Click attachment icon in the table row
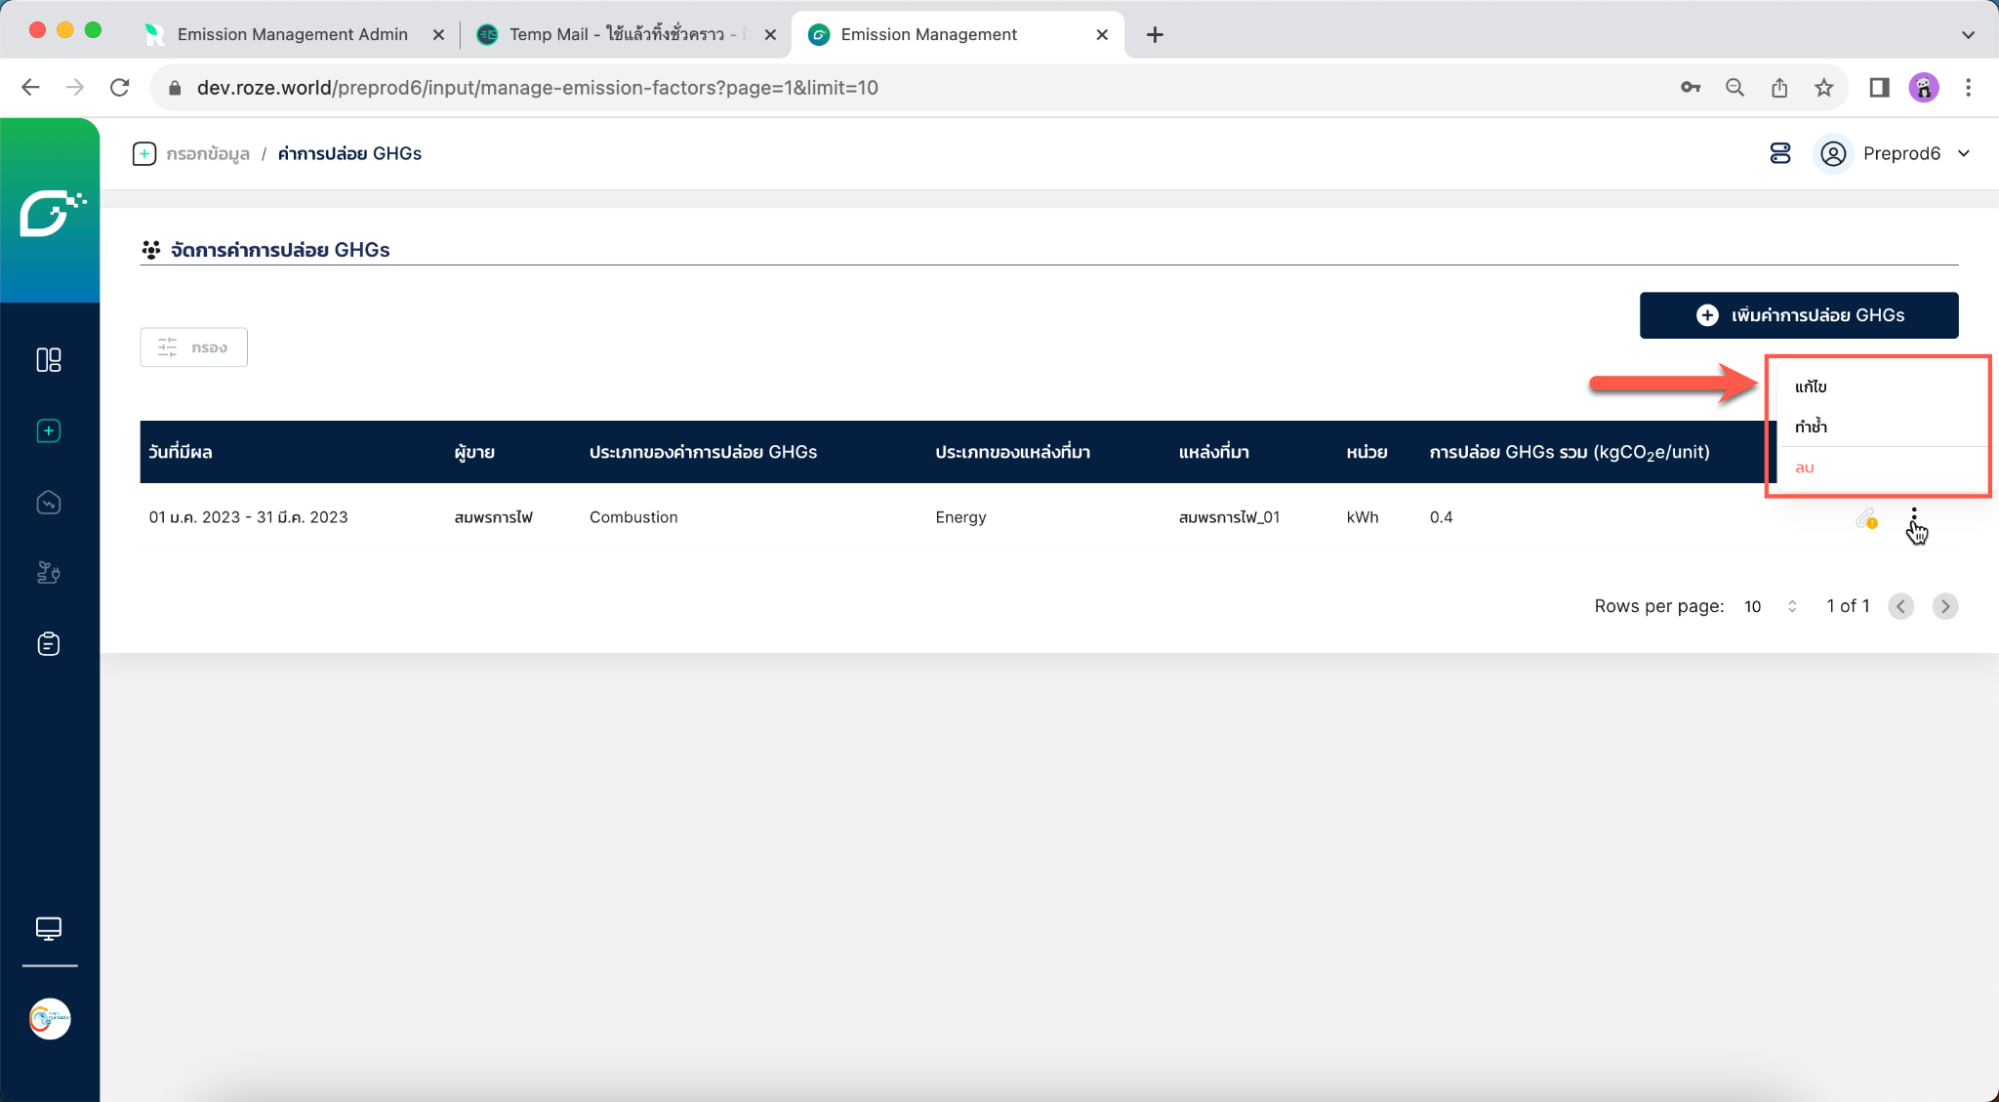1999x1102 pixels. click(1866, 518)
